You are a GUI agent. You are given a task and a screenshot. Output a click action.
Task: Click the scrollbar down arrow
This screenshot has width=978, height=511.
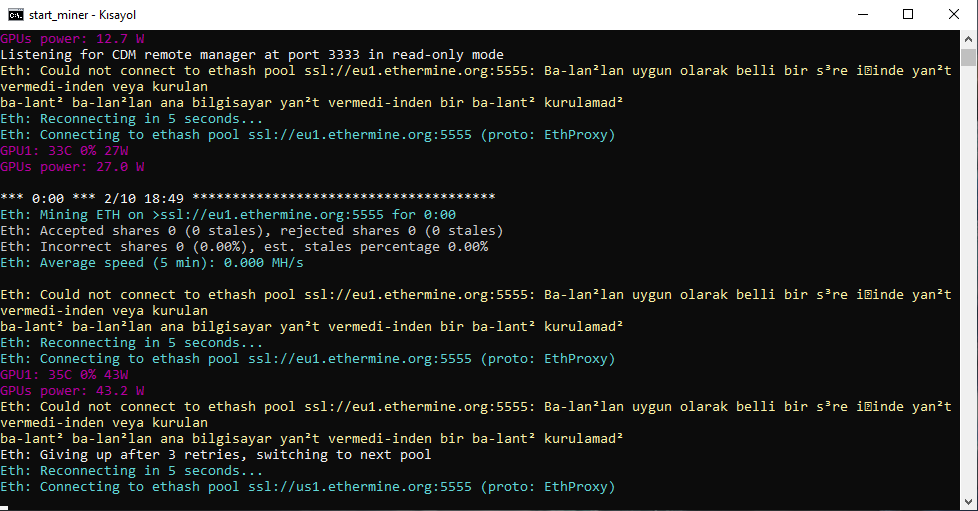(x=968, y=501)
